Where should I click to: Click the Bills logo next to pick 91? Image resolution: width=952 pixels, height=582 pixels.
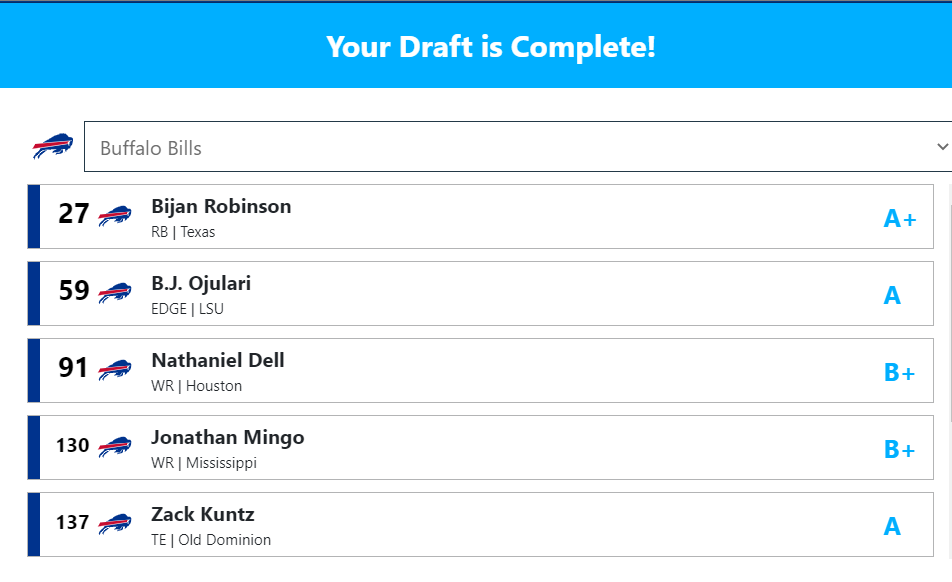coord(115,370)
